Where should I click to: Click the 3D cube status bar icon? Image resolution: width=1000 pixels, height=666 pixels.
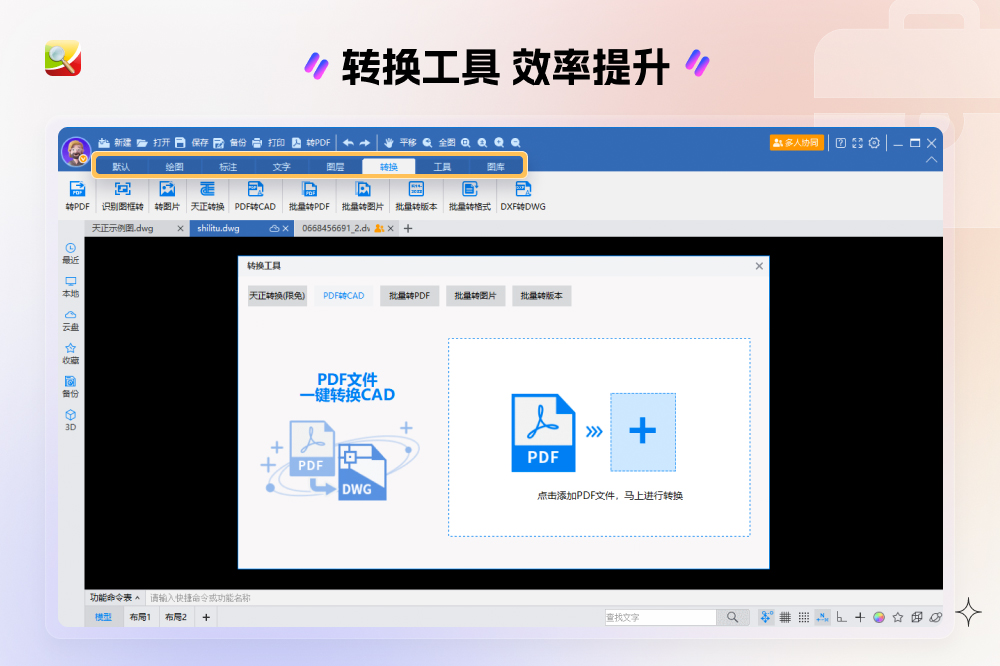coord(916,617)
